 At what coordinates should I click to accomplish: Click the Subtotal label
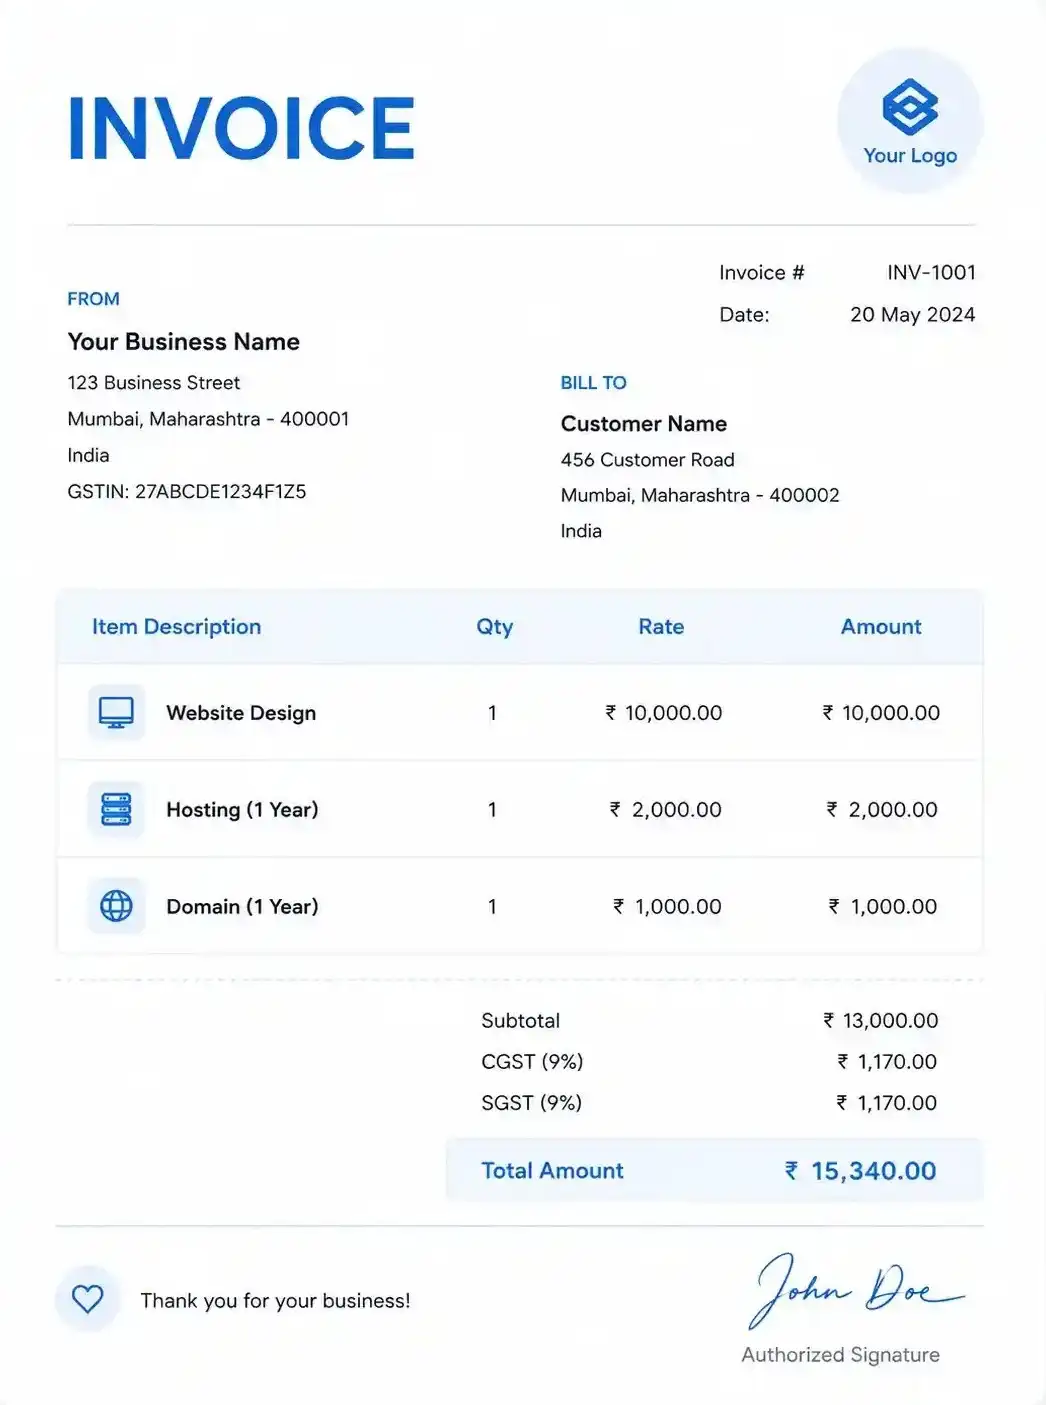pyautogui.click(x=520, y=1021)
